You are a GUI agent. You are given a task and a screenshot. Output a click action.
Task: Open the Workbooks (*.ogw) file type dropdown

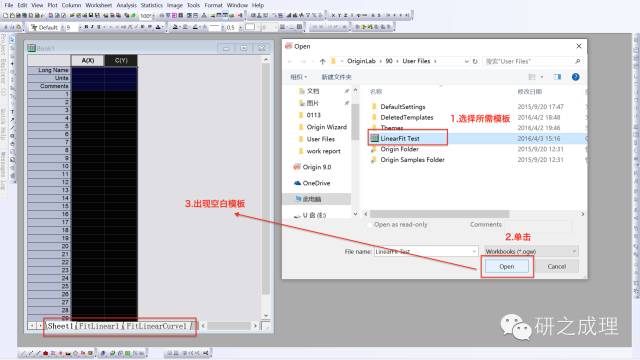pos(531,251)
